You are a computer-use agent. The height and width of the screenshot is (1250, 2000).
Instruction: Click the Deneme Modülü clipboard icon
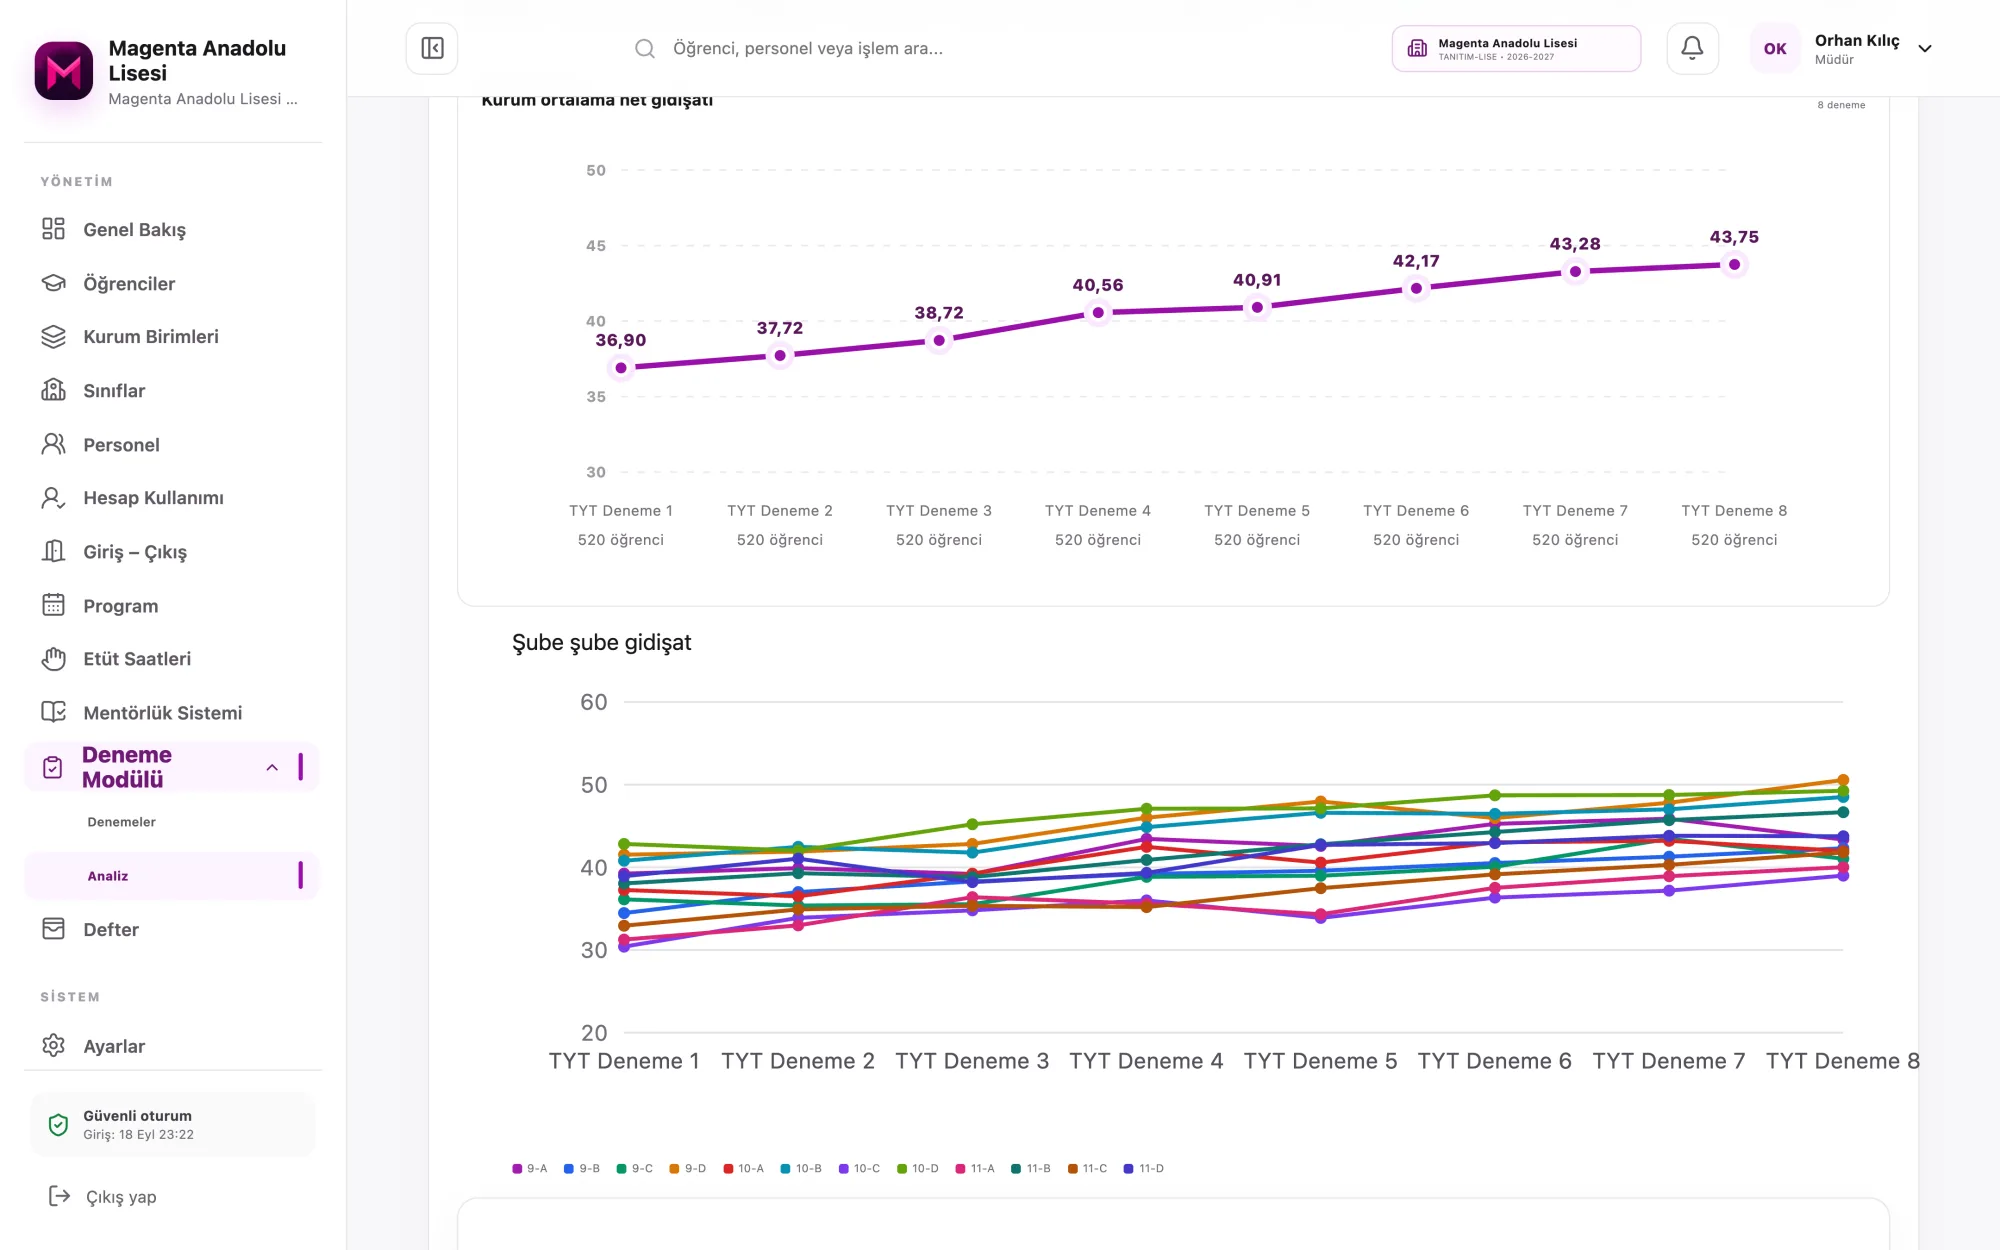pos(53,767)
